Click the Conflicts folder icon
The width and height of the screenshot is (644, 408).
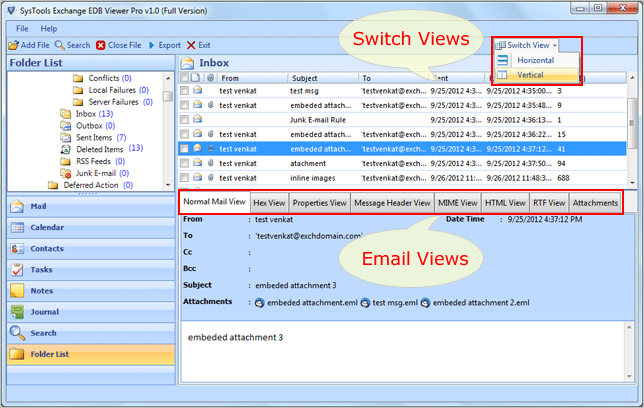click(78, 78)
